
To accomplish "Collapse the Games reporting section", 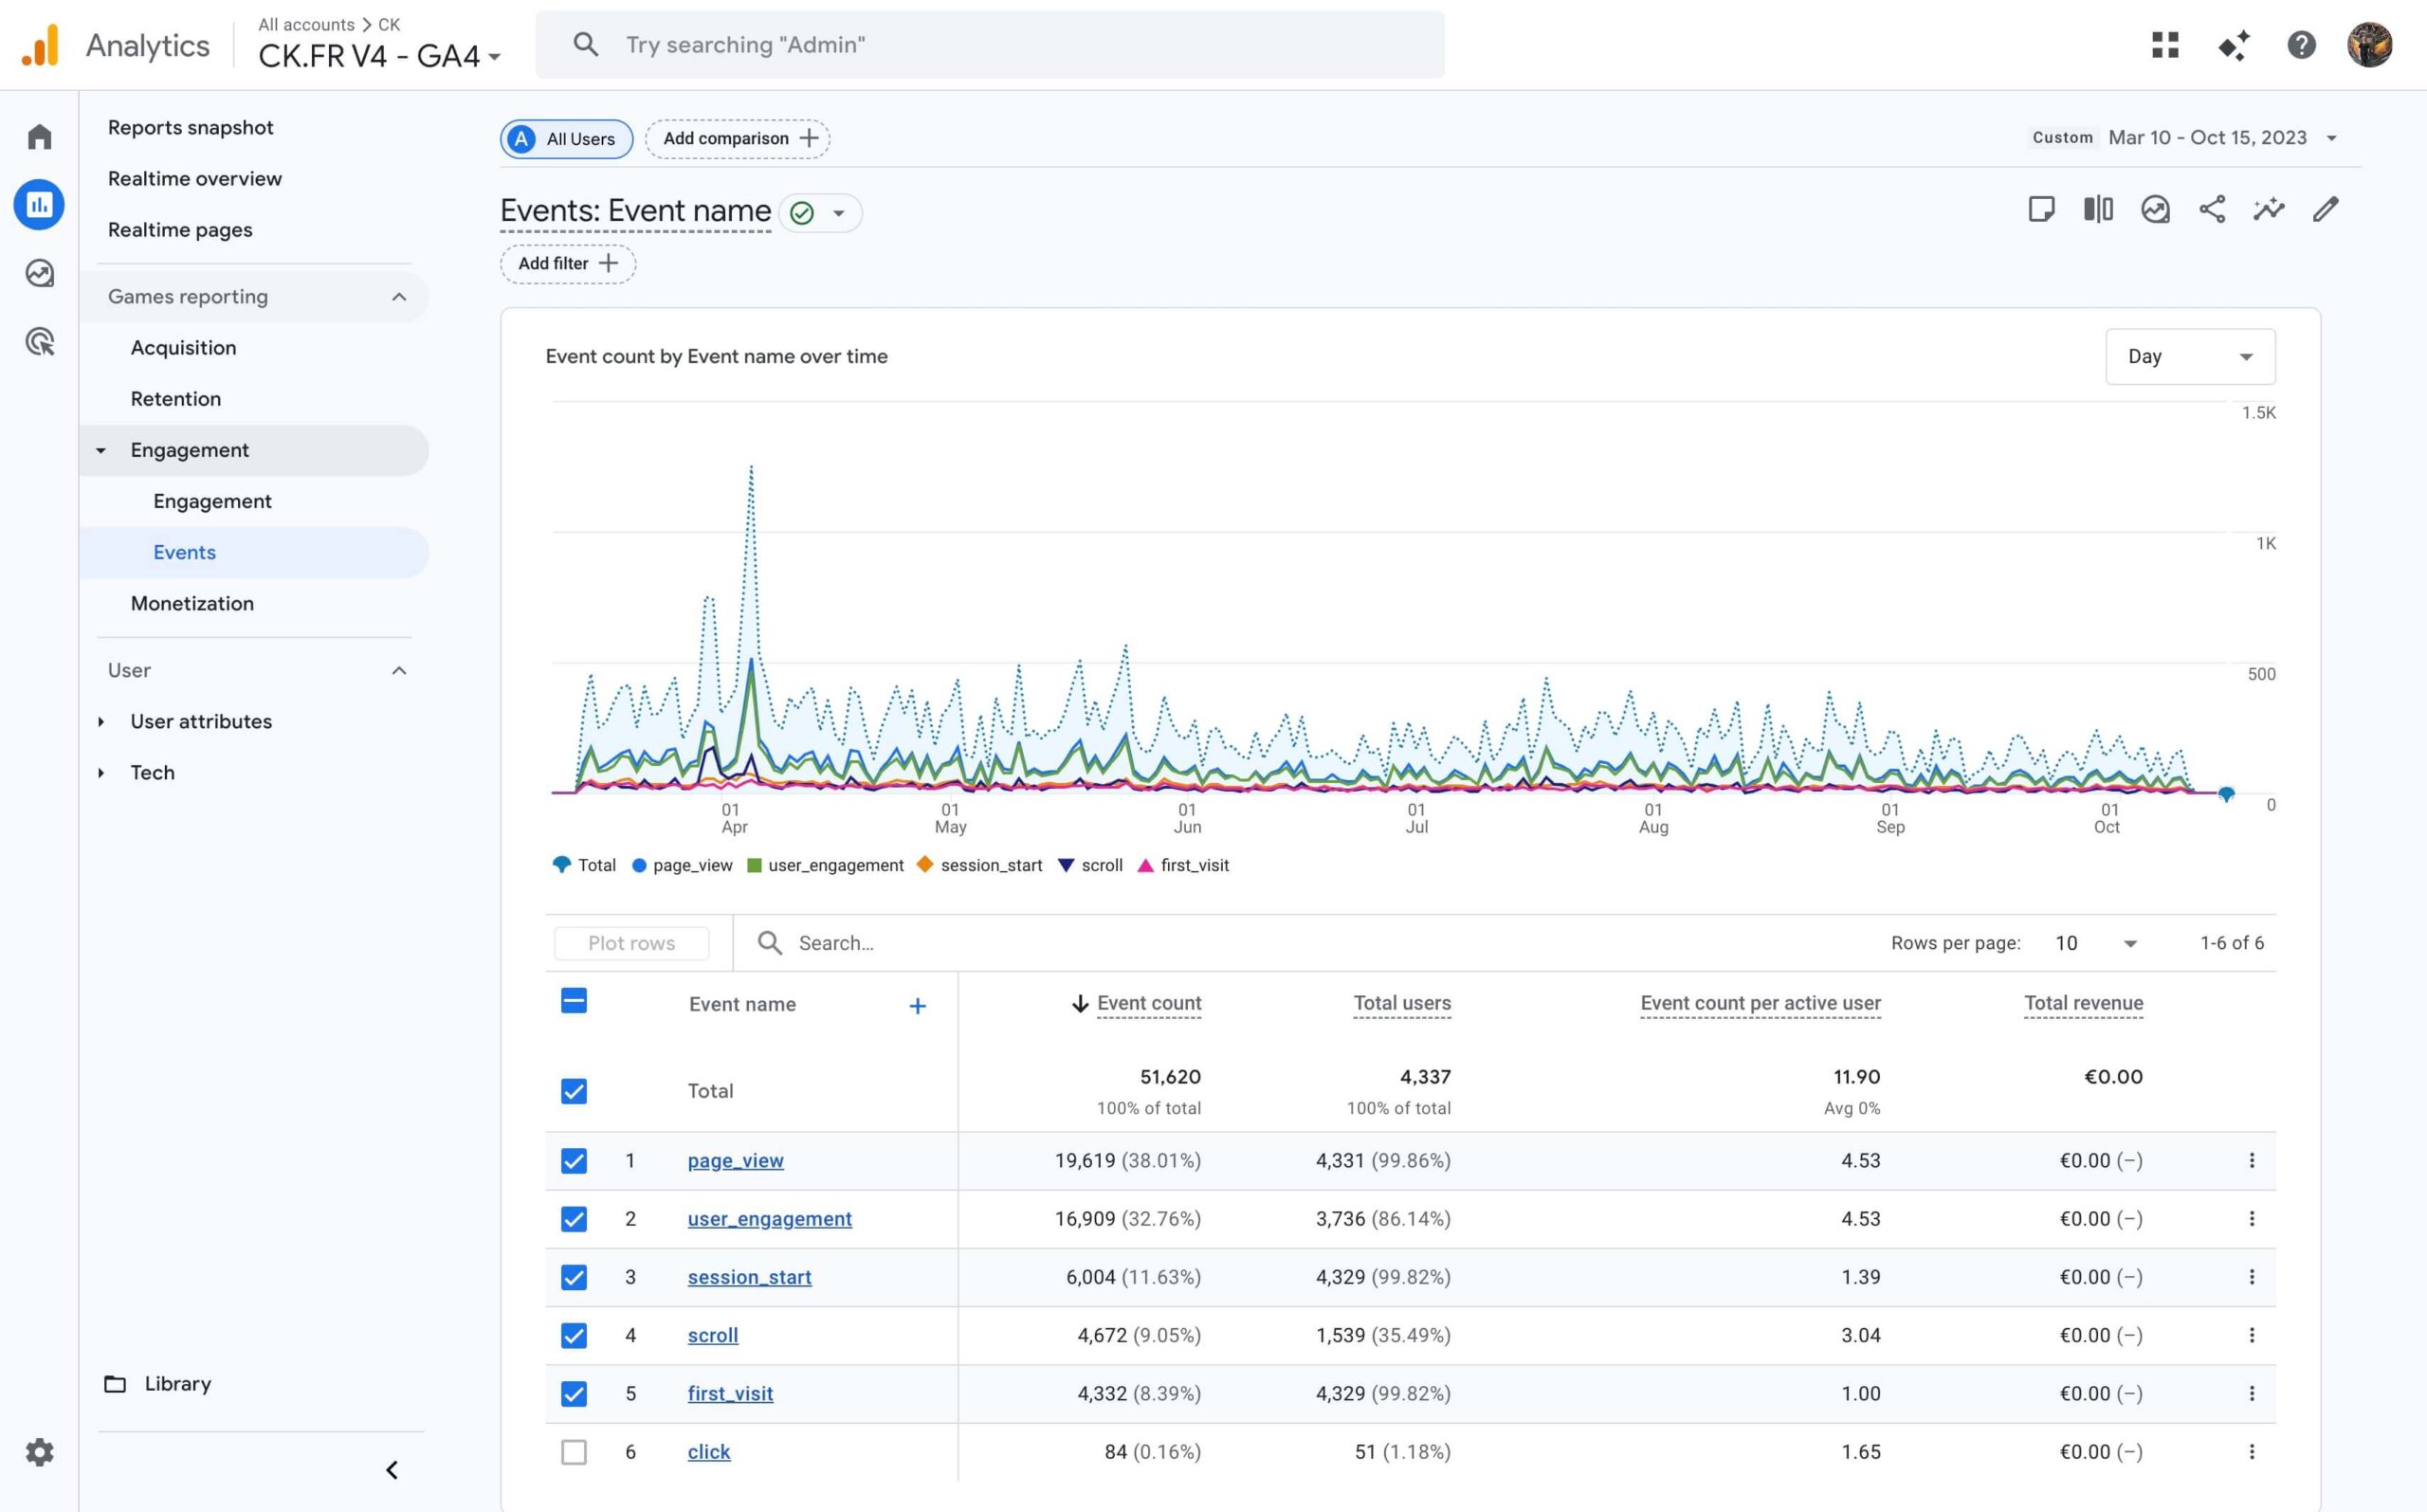I will pyautogui.click(x=399, y=297).
